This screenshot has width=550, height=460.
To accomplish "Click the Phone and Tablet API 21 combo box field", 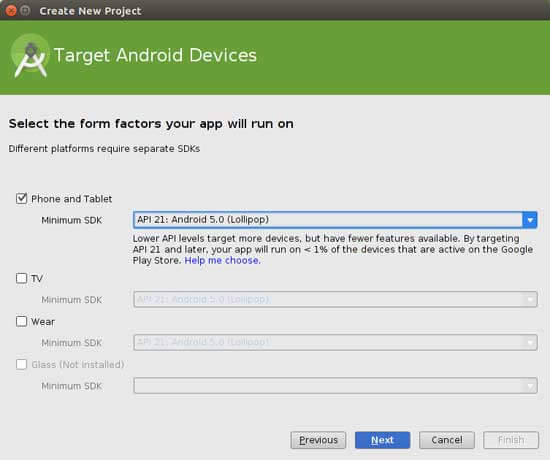I will pos(335,220).
